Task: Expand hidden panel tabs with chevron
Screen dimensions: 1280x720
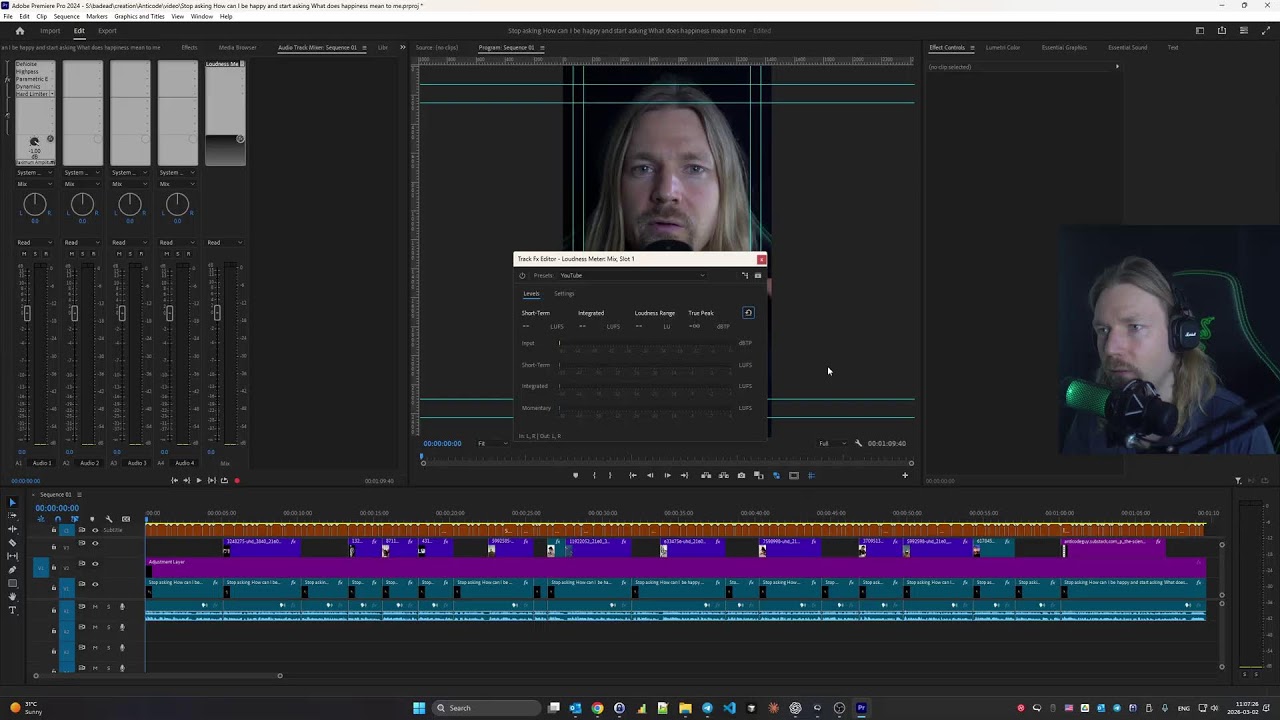Action: point(403,47)
